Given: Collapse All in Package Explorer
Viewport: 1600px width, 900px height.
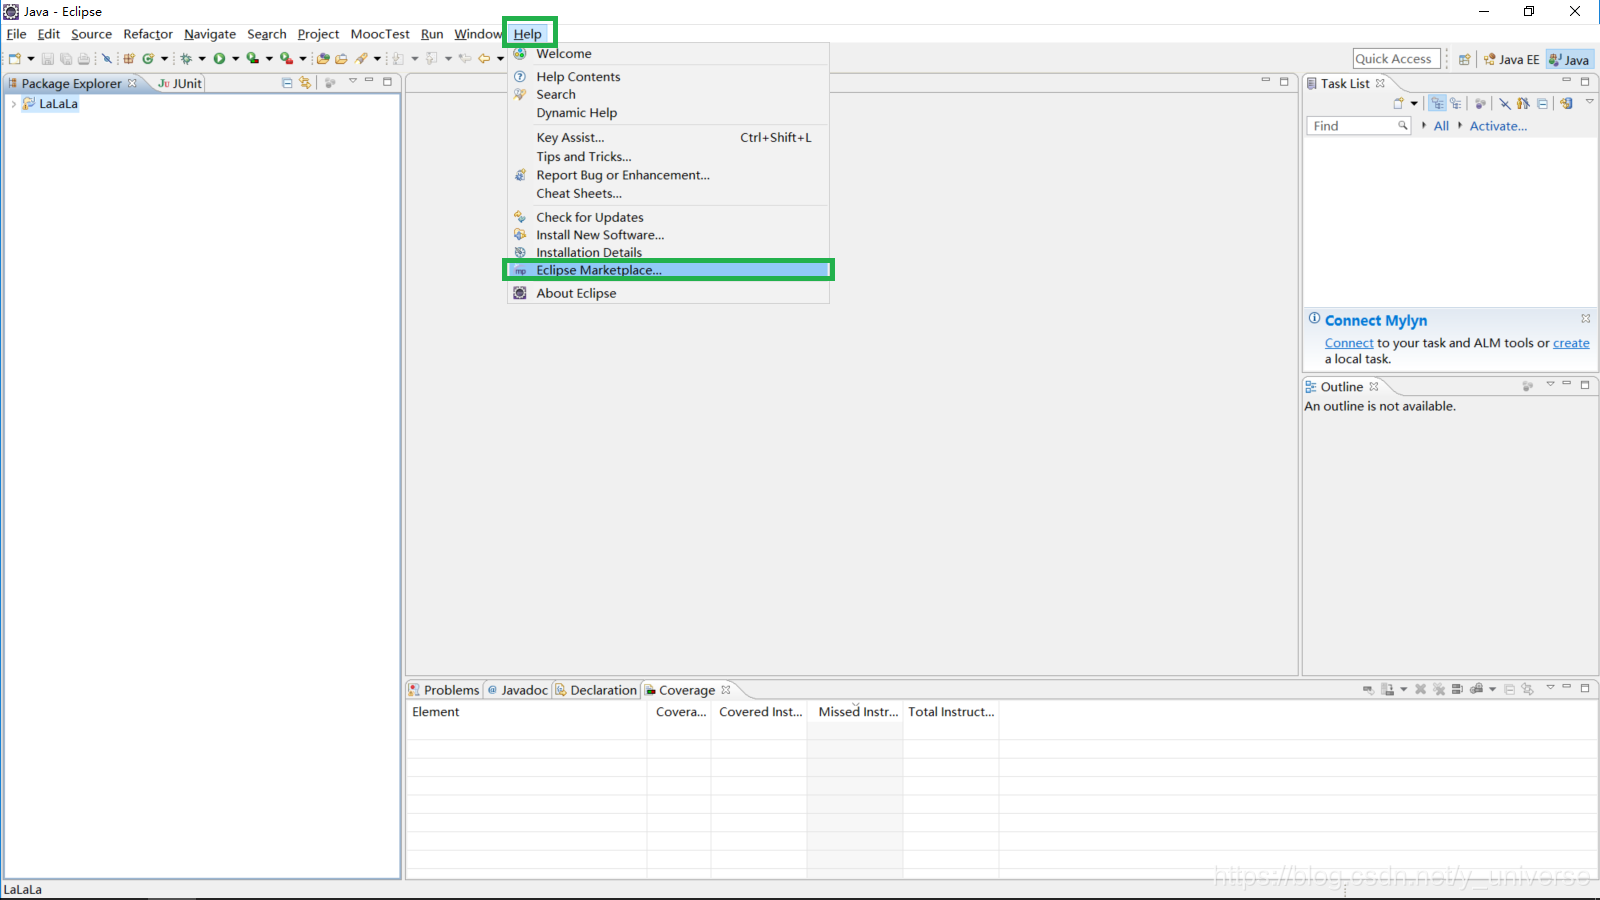Looking at the screenshot, I should 287,83.
